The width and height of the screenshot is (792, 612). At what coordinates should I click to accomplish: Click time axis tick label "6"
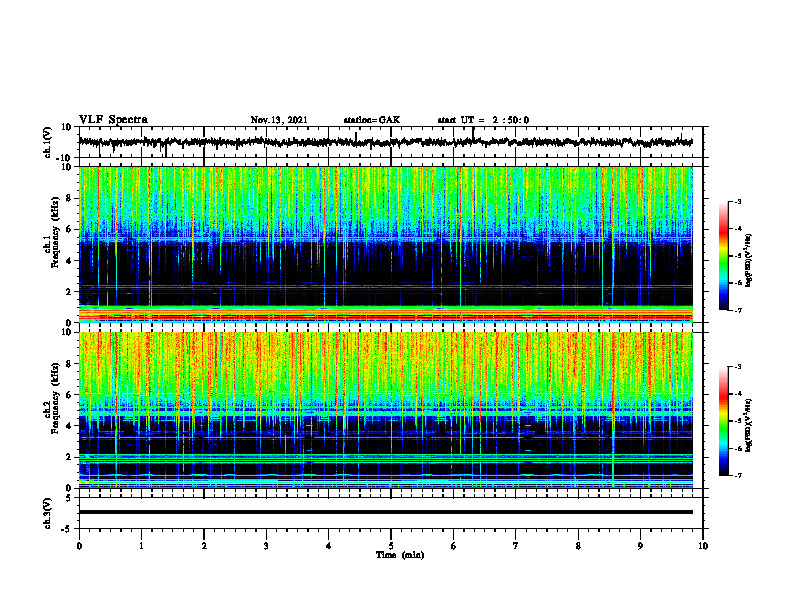coord(454,546)
